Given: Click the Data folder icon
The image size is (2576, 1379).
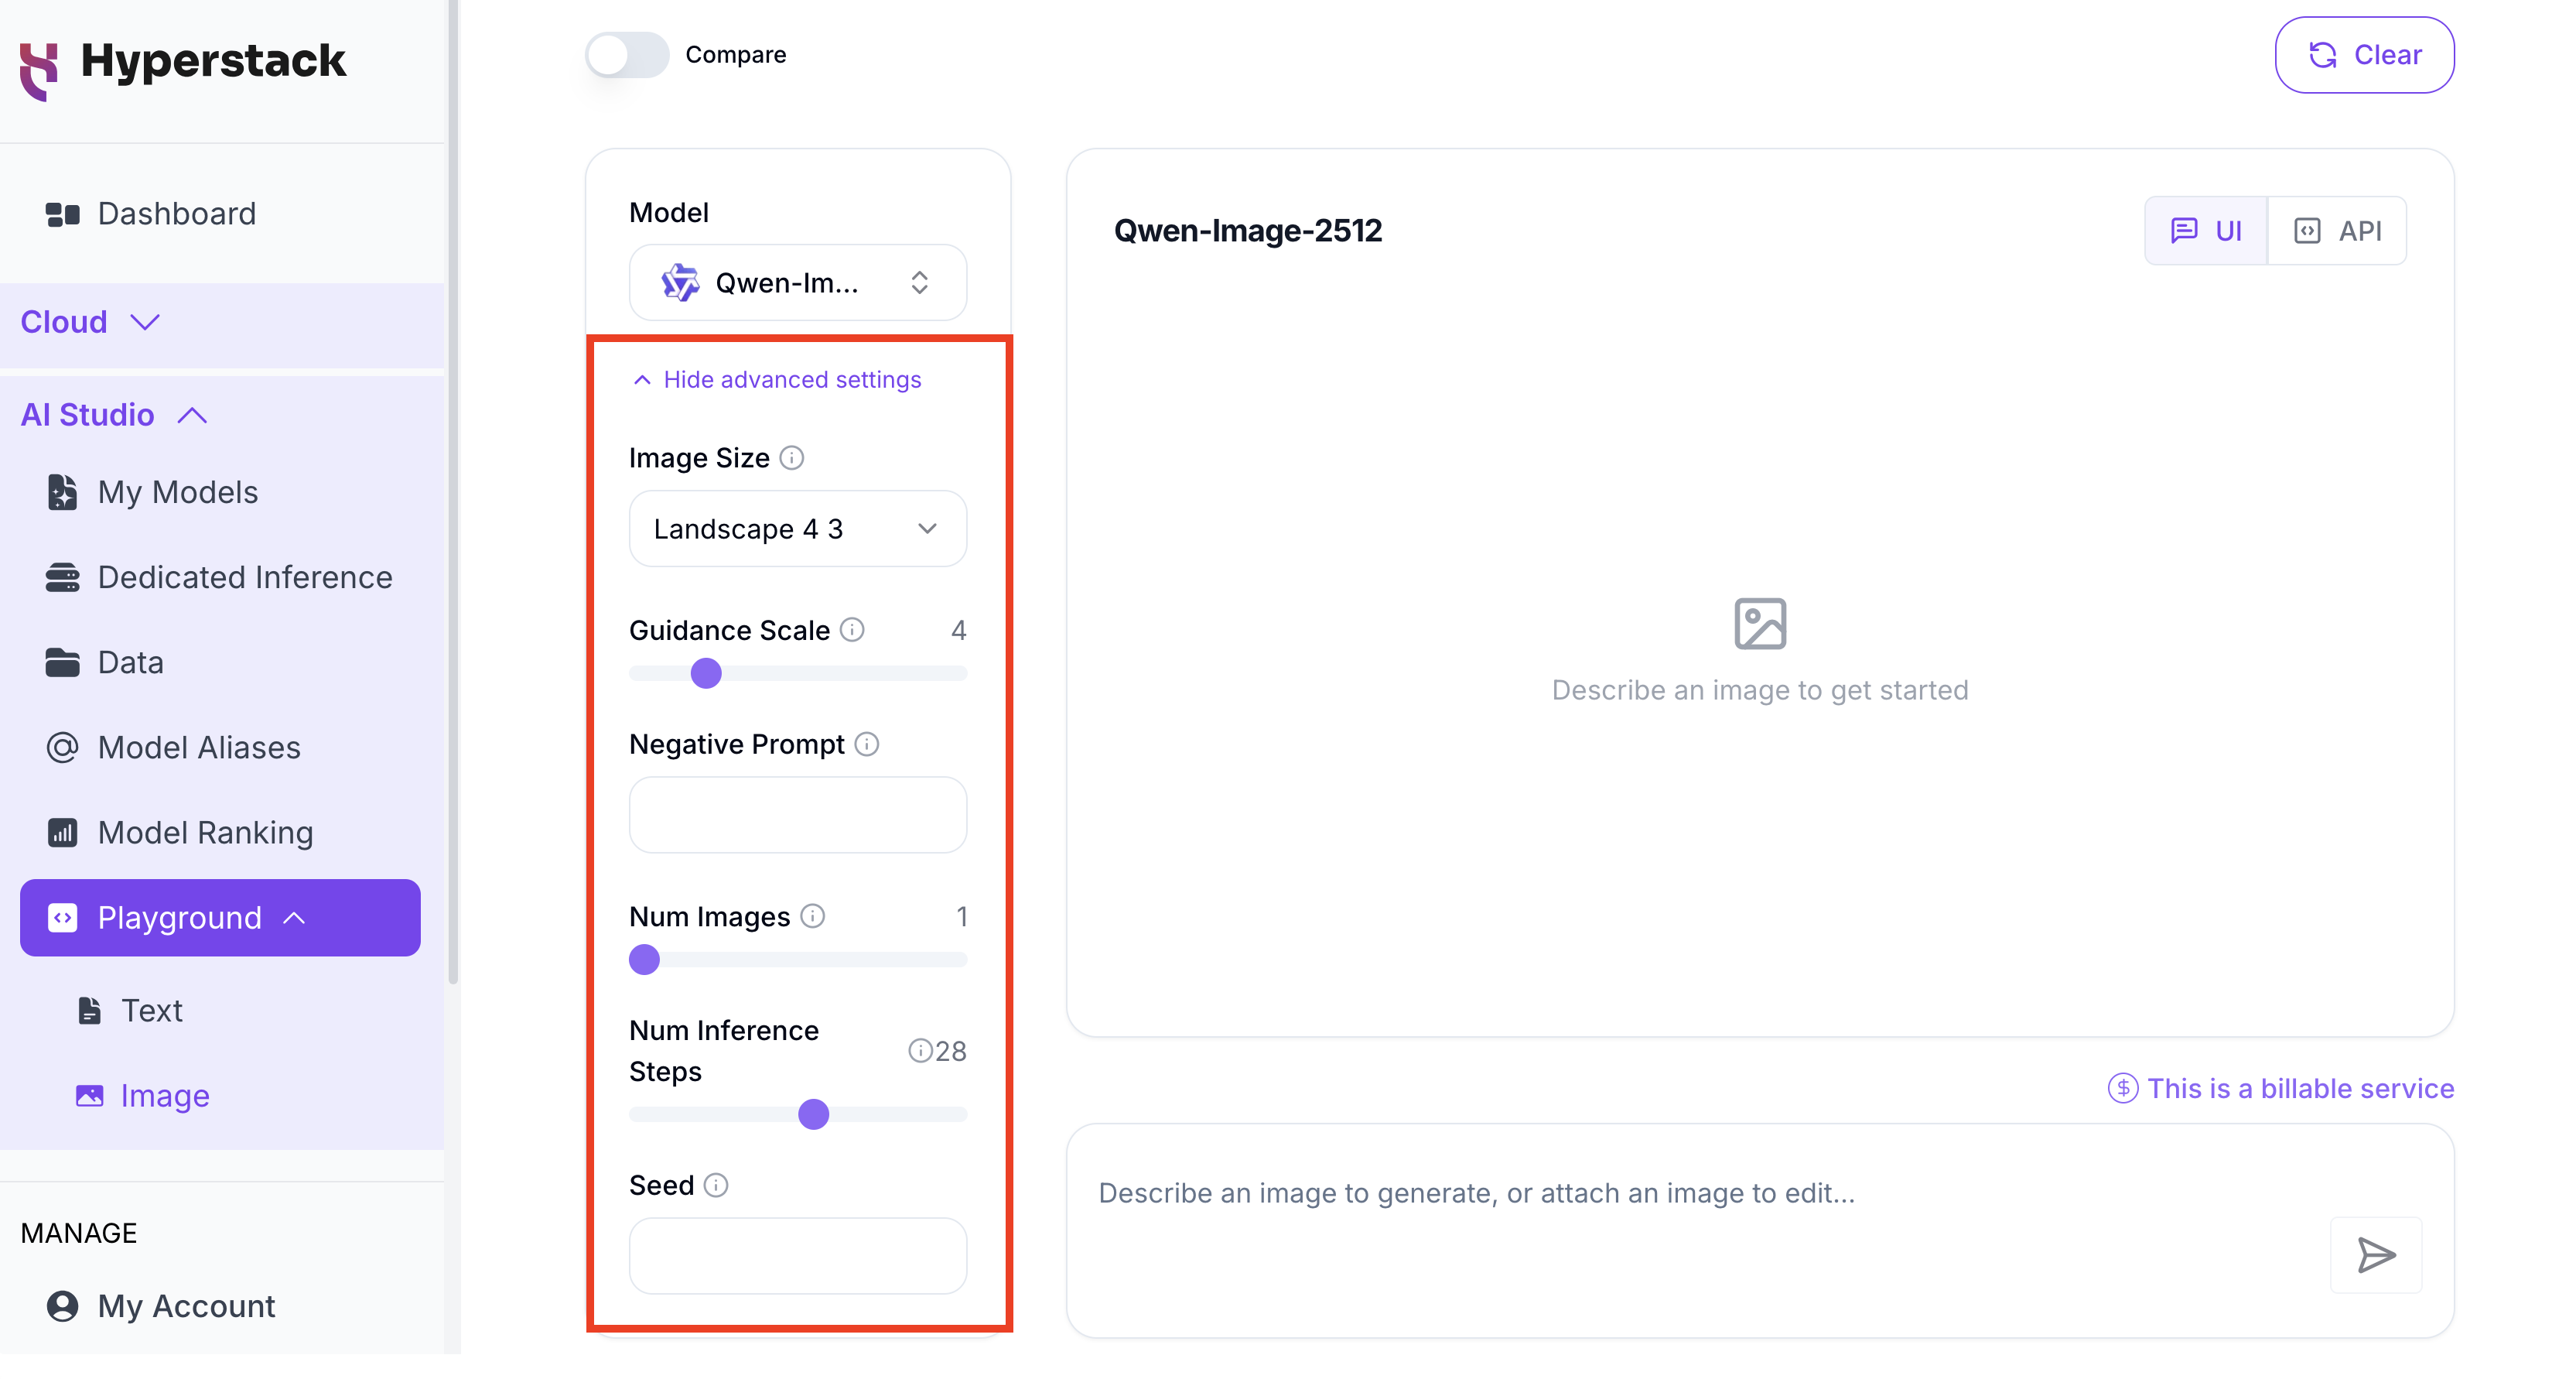Looking at the screenshot, I should (62, 662).
